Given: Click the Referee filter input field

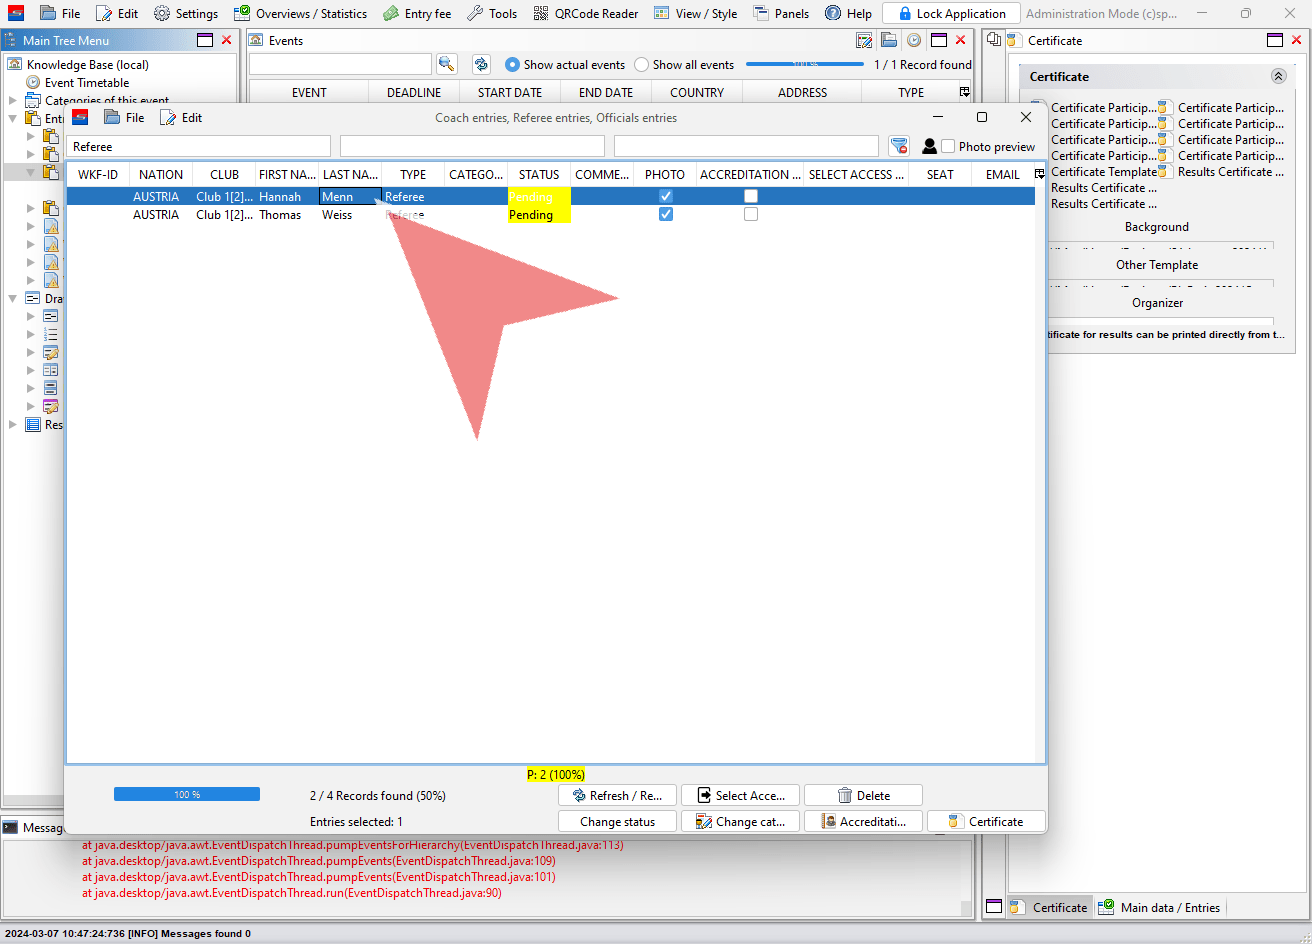Looking at the screenshot, I should point(200,146).
